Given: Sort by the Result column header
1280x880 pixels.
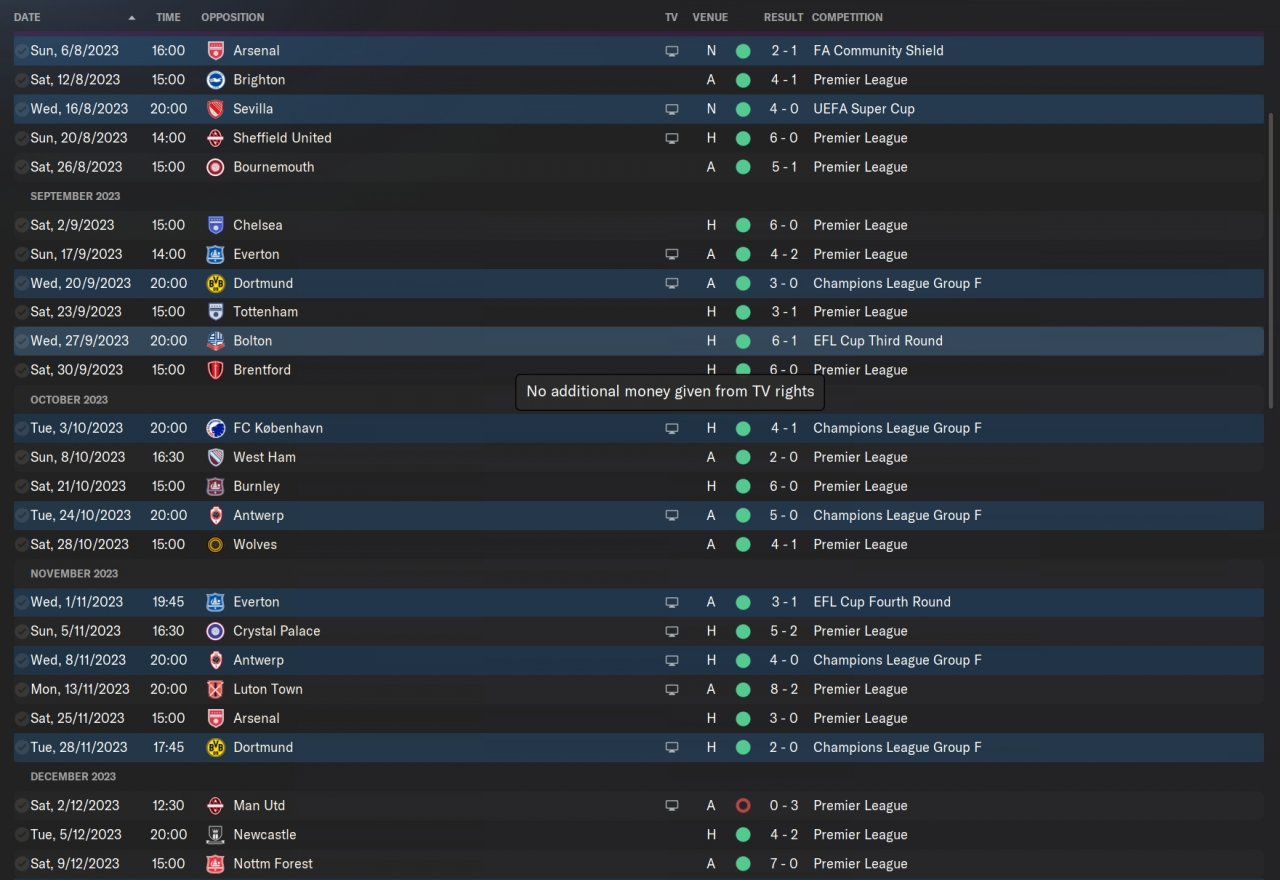Looking at the screenshot, I should 783,17.
